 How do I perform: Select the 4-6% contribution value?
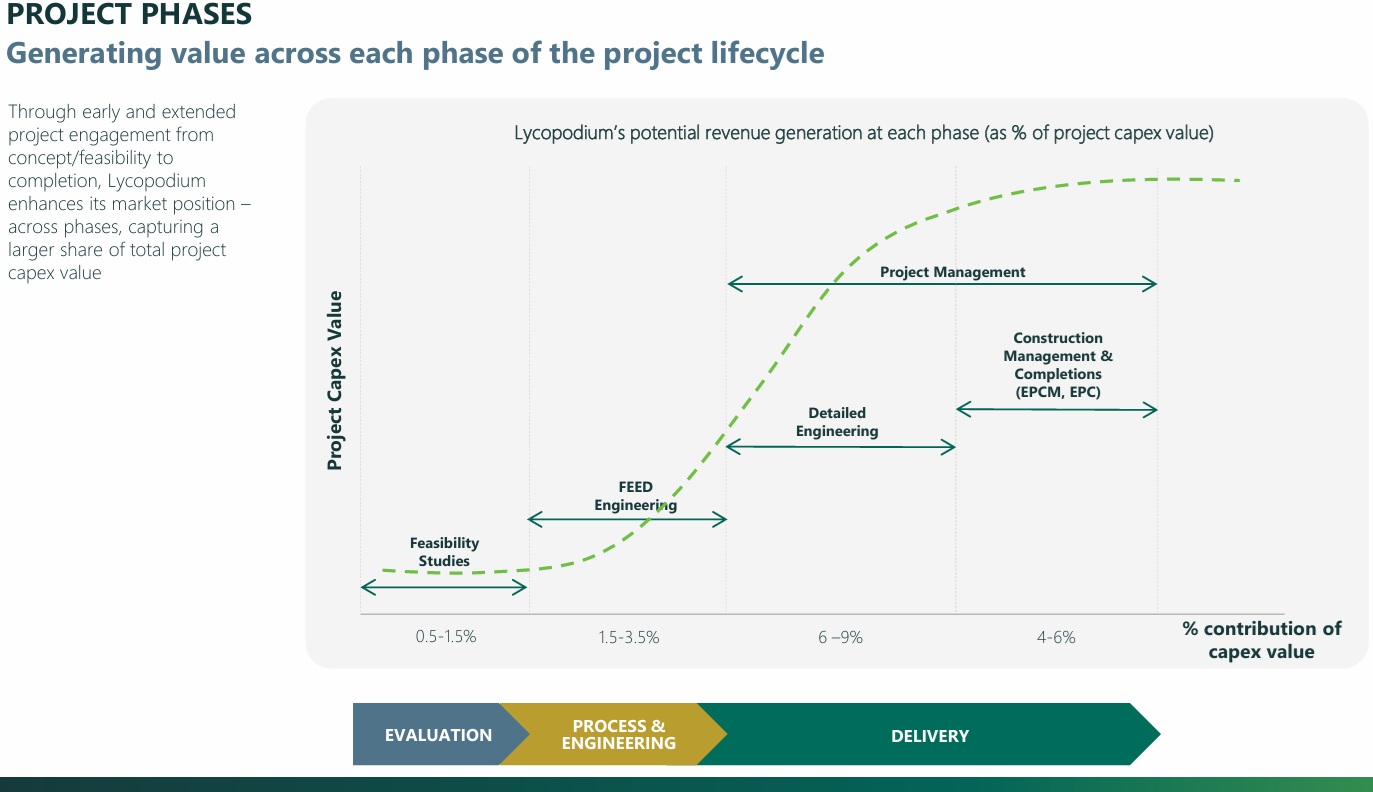[x=1056, y=637]
